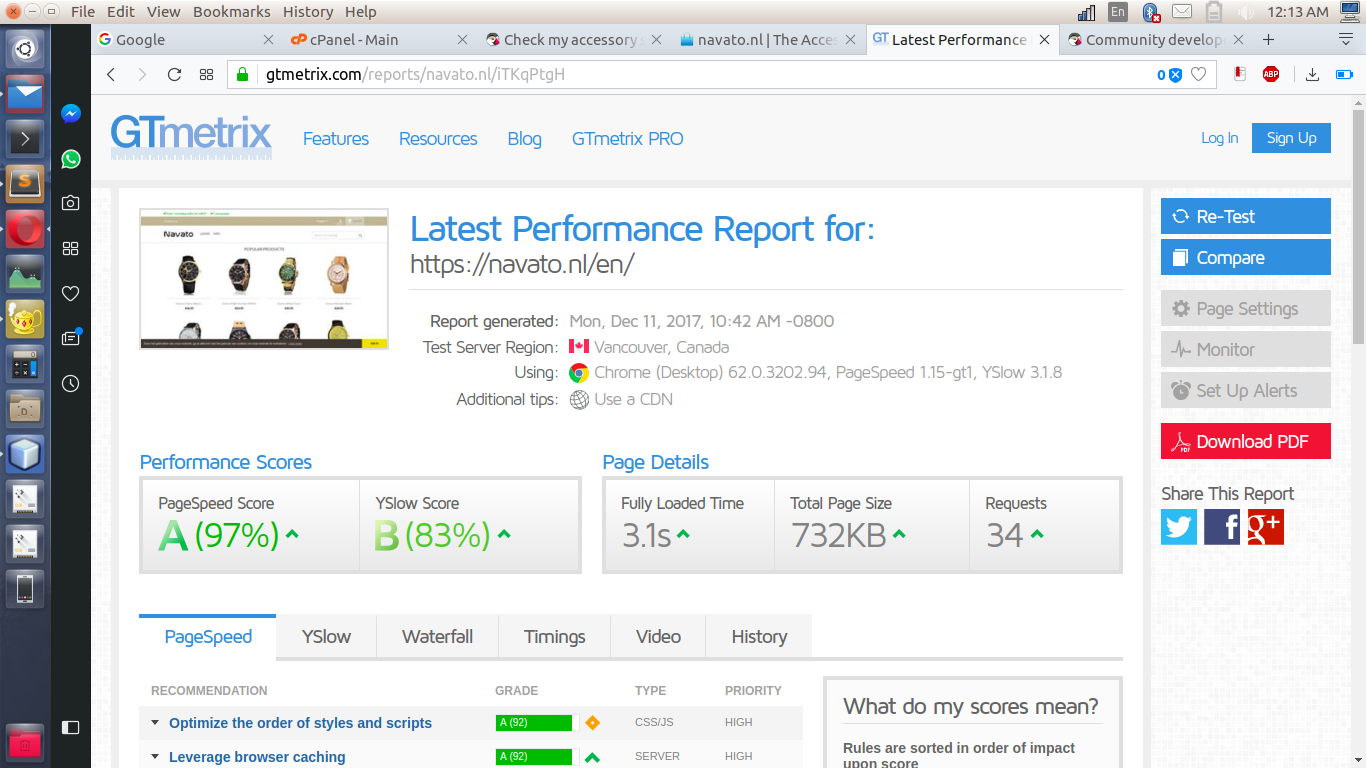
Task: Open Personal News icon in sidebar
Action: pyautogui.click(x=71, y=338)
